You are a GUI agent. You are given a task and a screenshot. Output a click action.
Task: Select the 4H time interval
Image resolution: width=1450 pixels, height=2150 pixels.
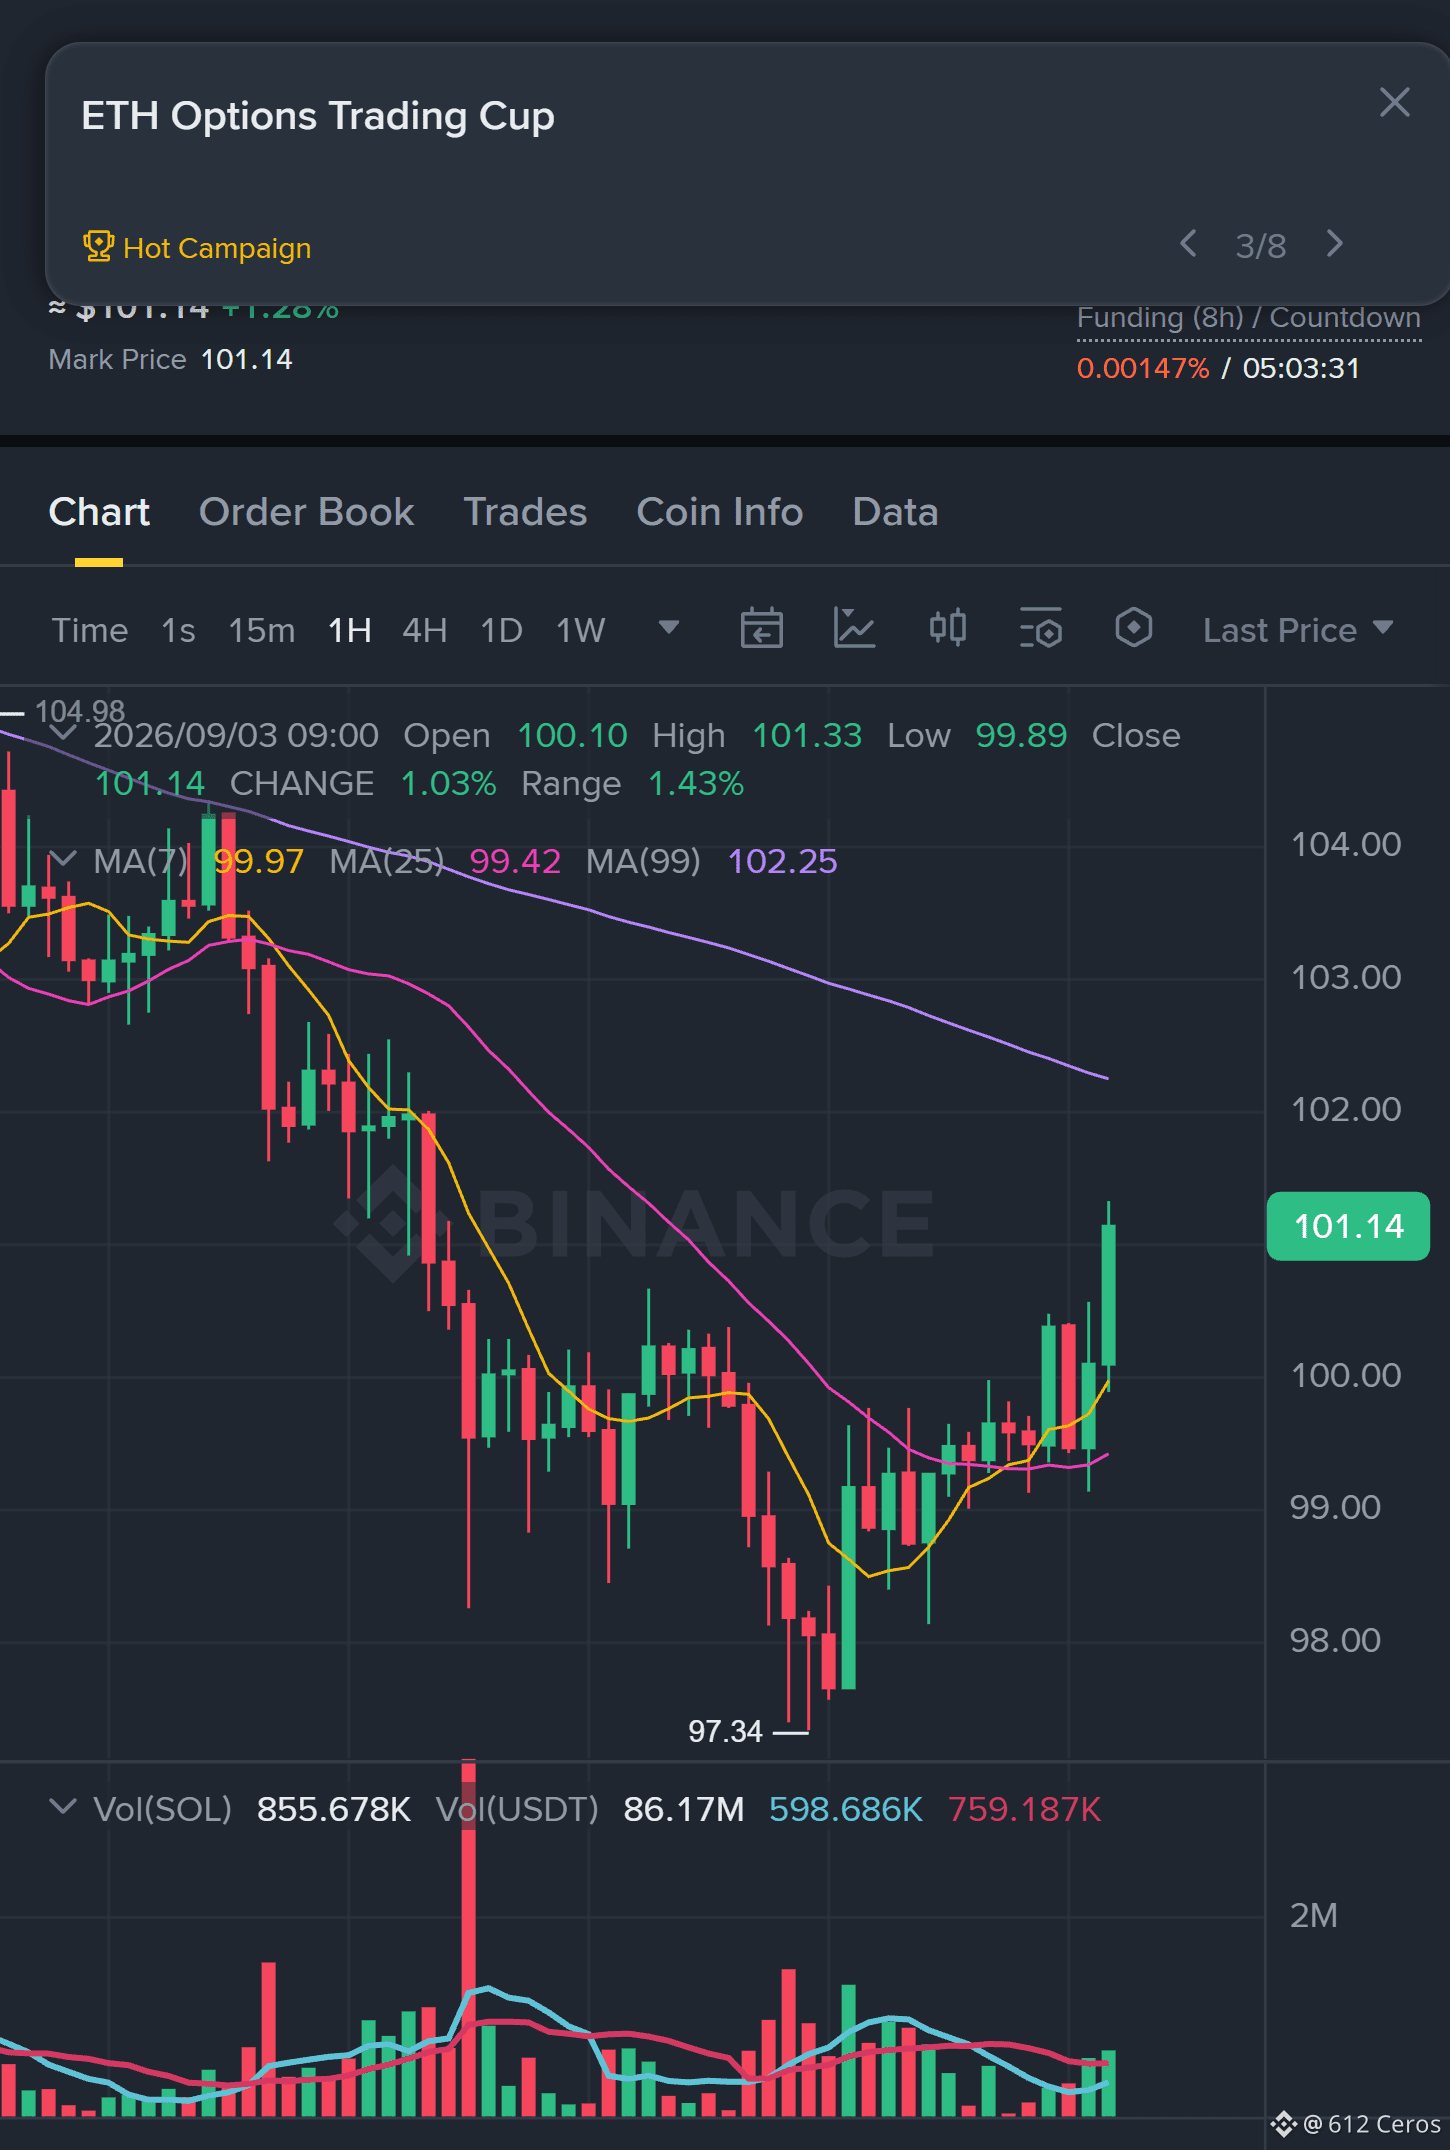(x=424, y=631)
